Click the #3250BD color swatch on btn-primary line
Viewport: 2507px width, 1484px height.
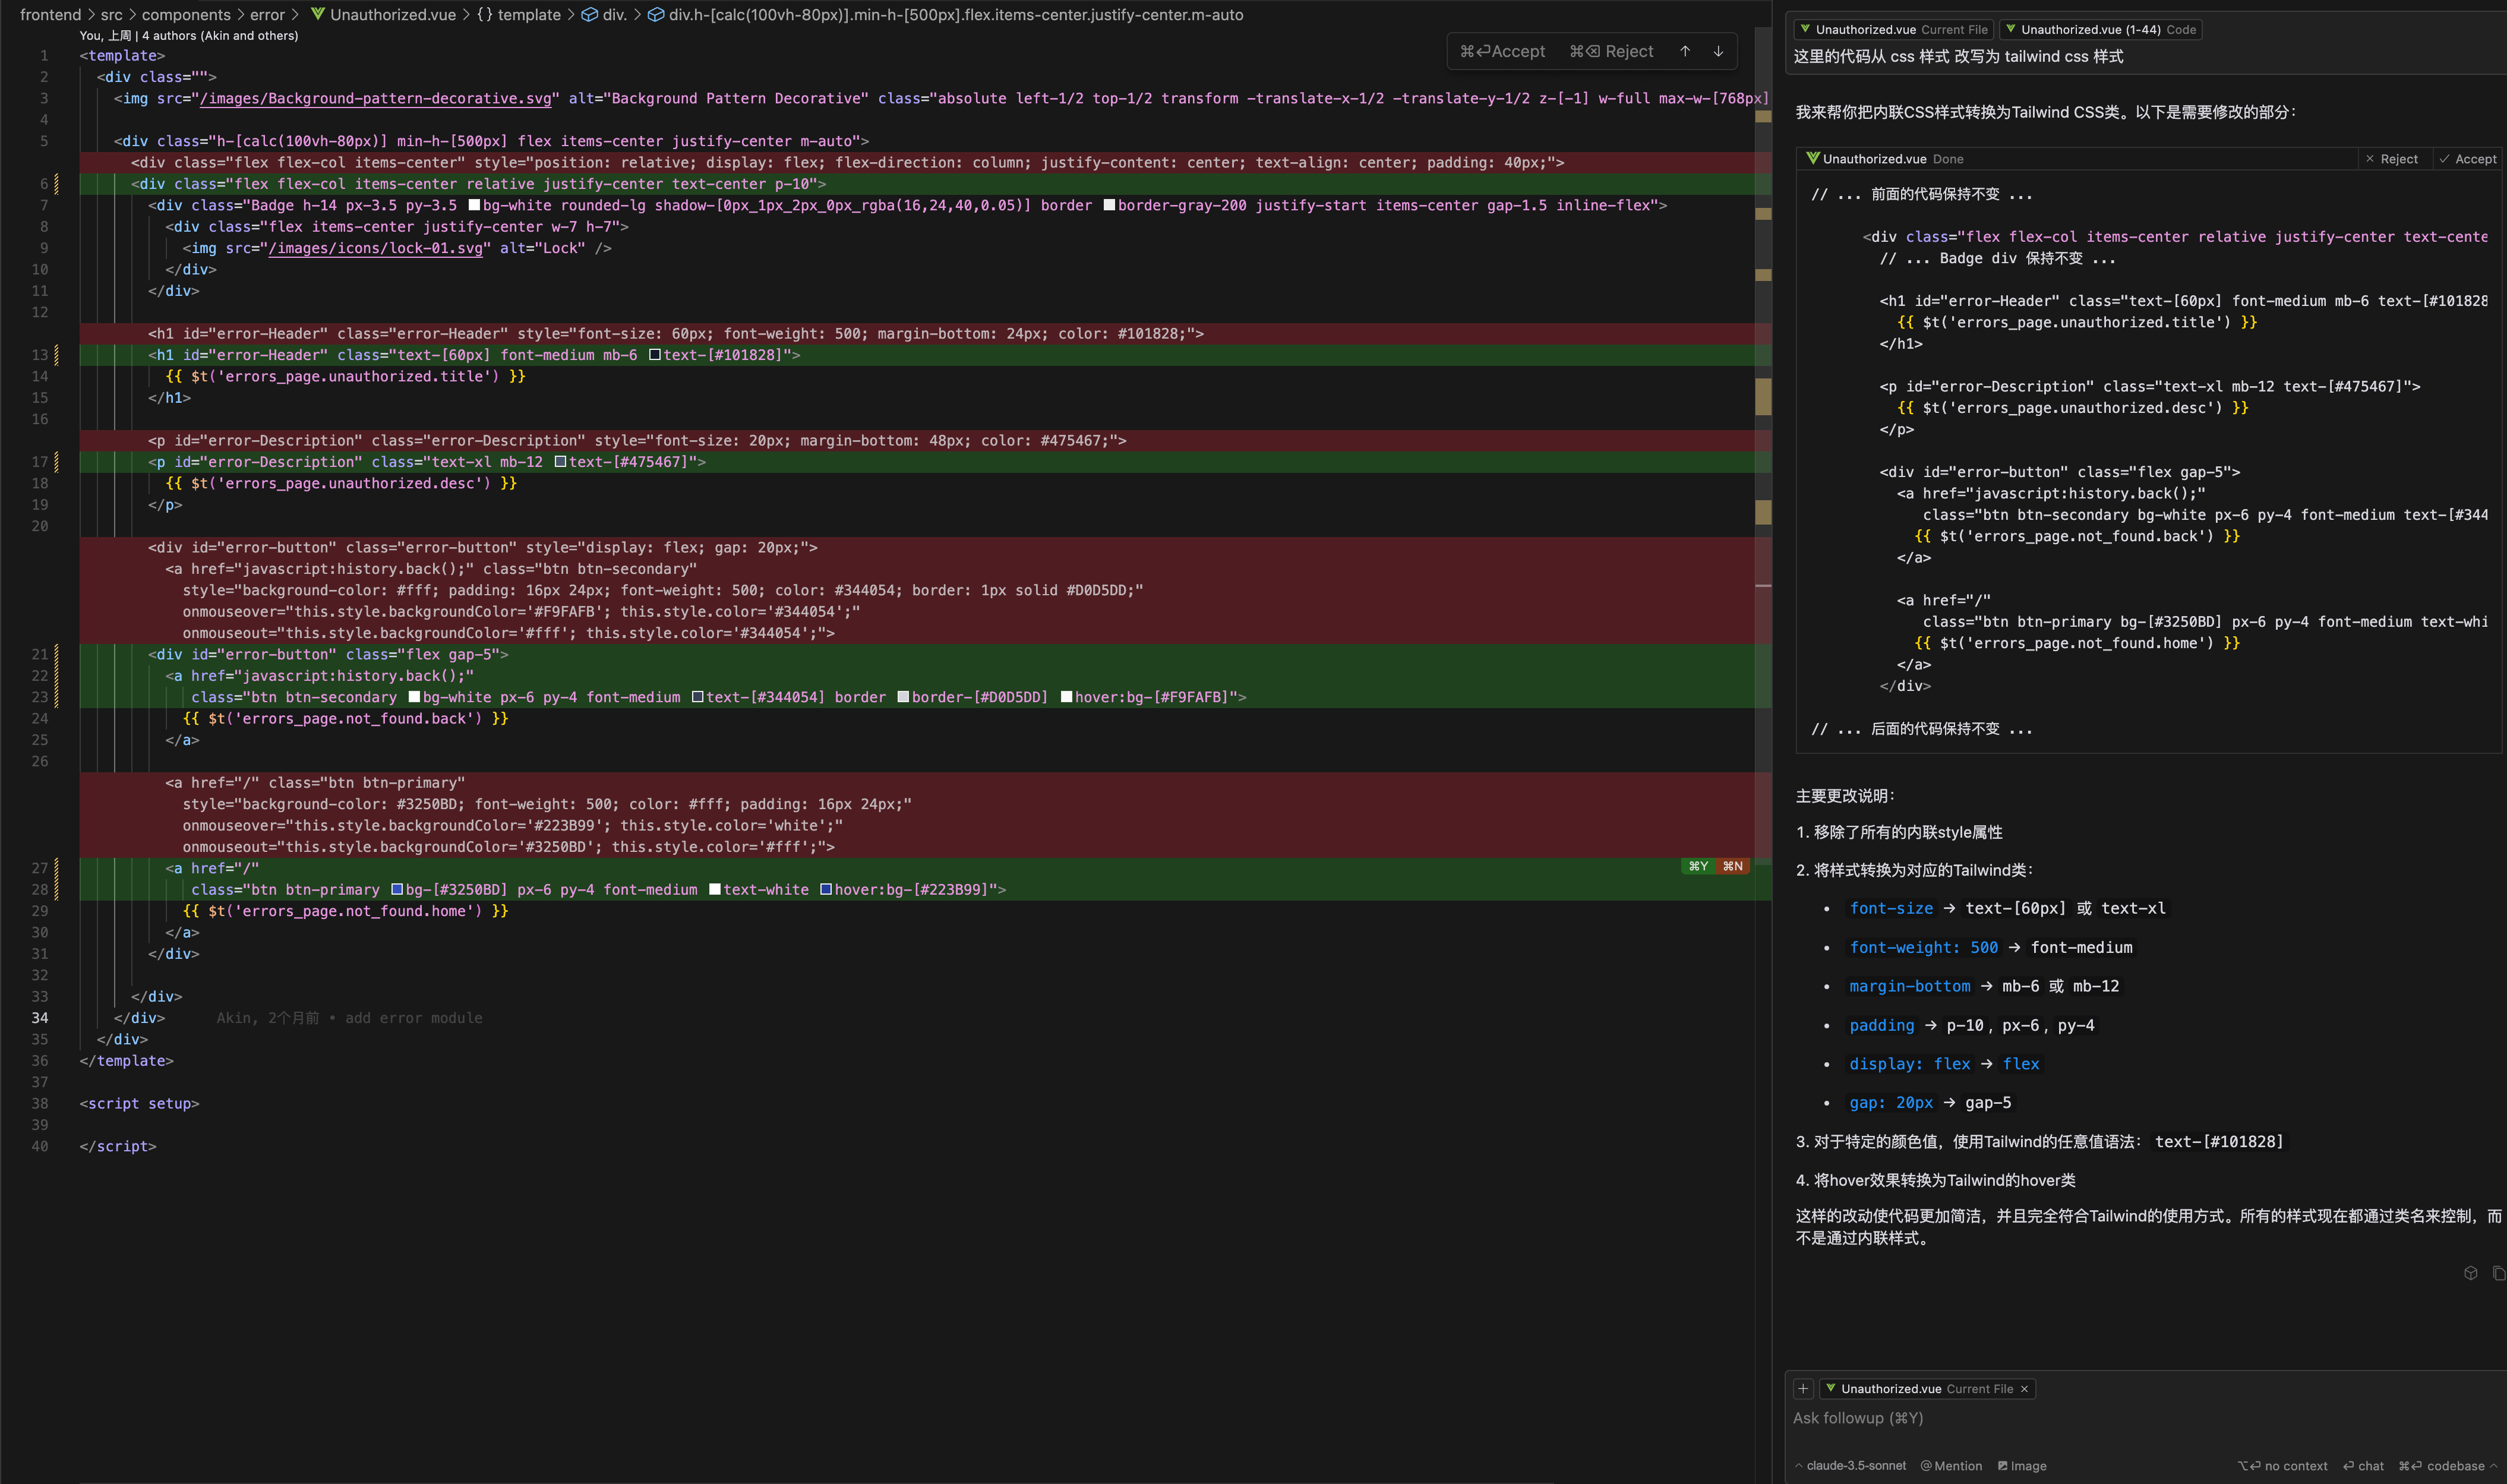pyautogui.click(x=397, y=890)
